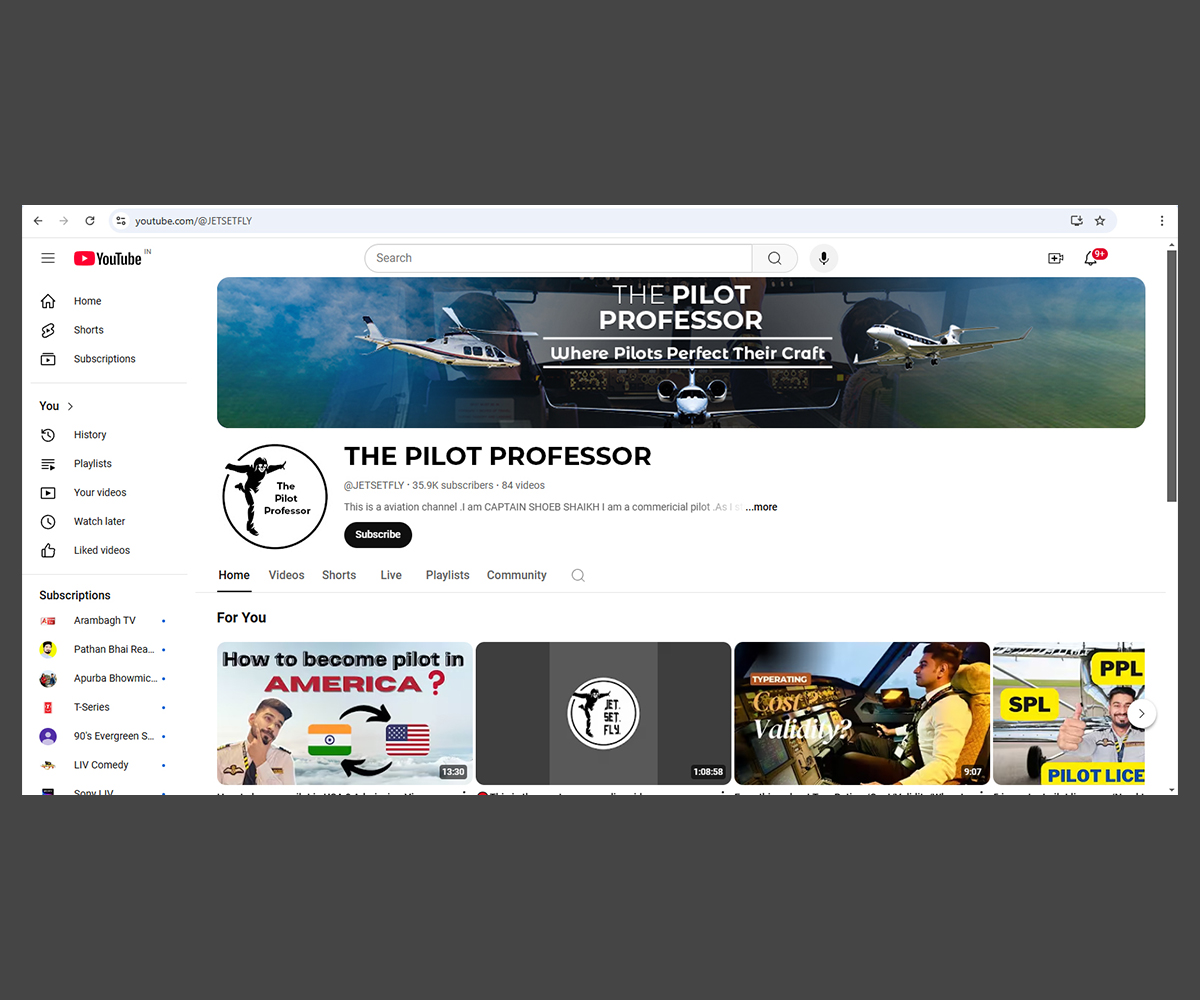This screenshot has height=1000, width=1200.
Task: Switch to the Live tab
Action: [391, 575]
